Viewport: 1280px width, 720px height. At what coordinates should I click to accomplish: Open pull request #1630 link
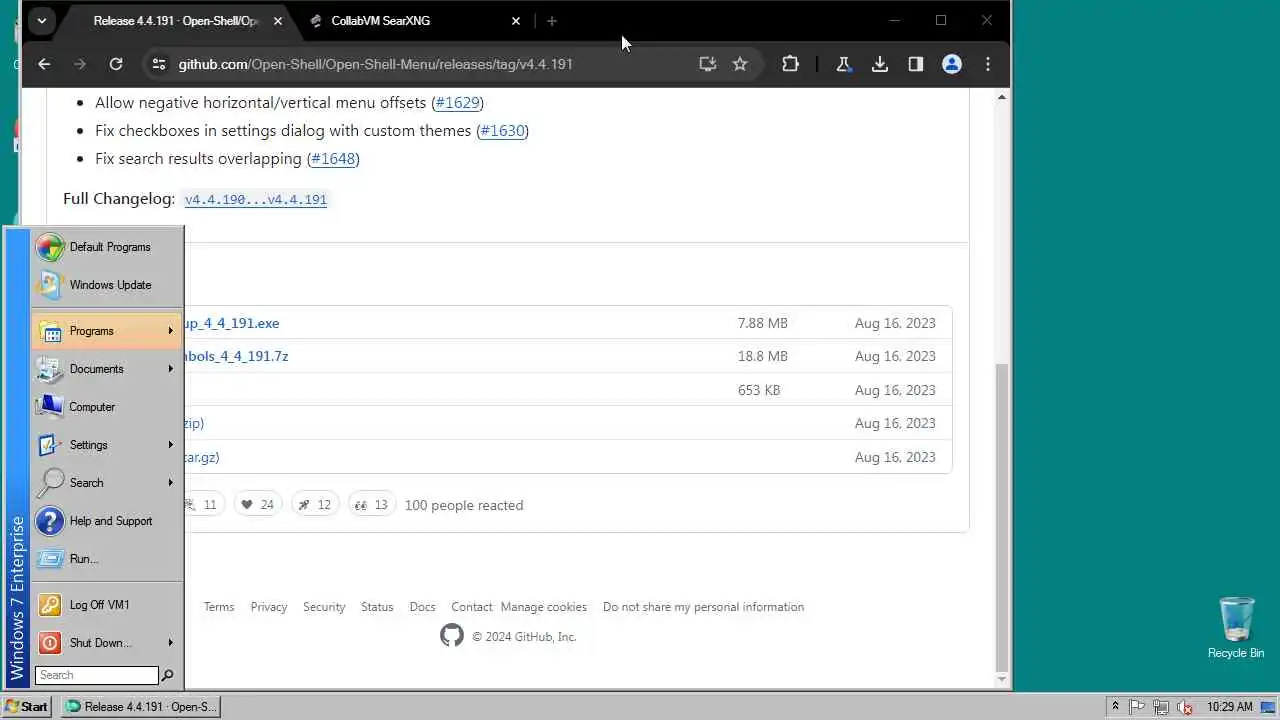tap(502, 131)
